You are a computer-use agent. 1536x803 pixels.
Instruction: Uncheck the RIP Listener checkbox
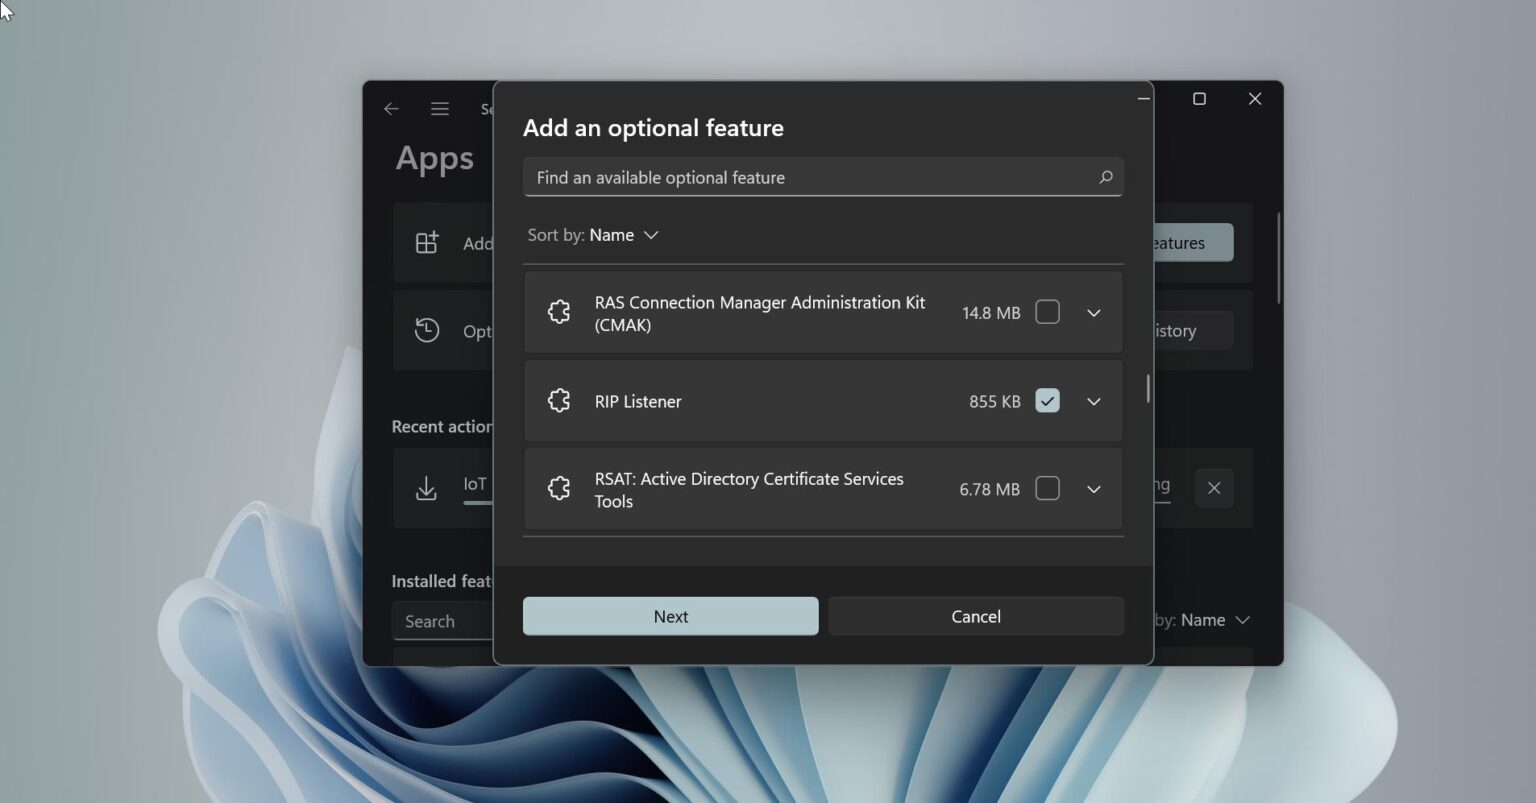(x=1047, y=400)
